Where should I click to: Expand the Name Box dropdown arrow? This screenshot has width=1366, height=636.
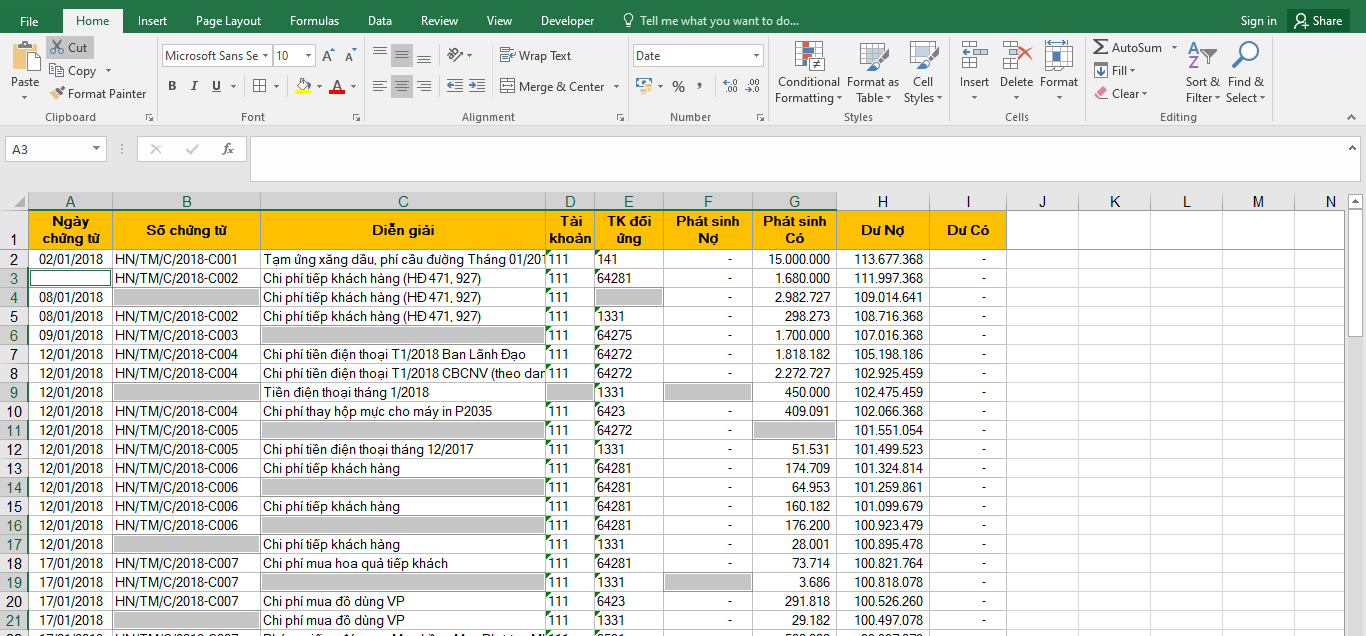[97, 149]
